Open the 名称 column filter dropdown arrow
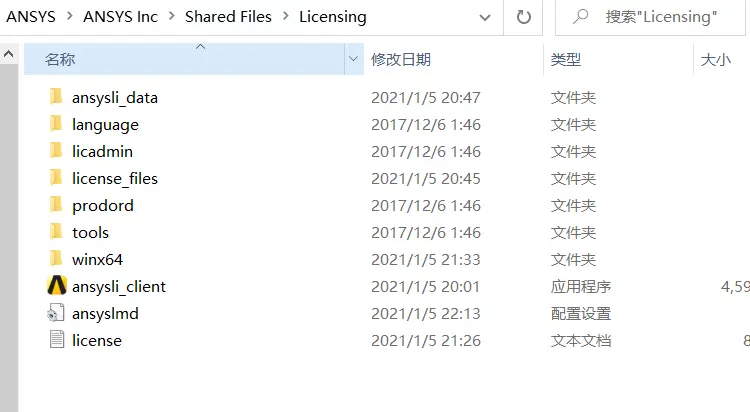 click(353, 59)
